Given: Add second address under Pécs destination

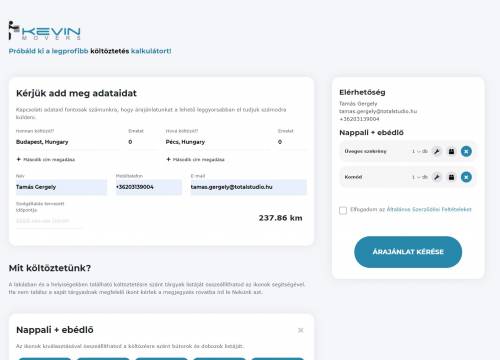Looking at the screenshot, I should point(195,160).
